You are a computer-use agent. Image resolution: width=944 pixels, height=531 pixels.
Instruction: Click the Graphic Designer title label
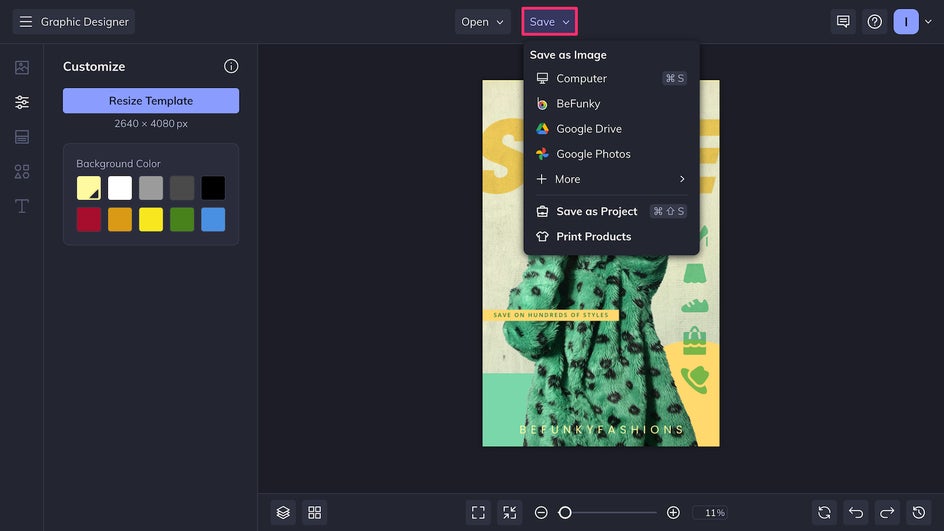[84, 22]
